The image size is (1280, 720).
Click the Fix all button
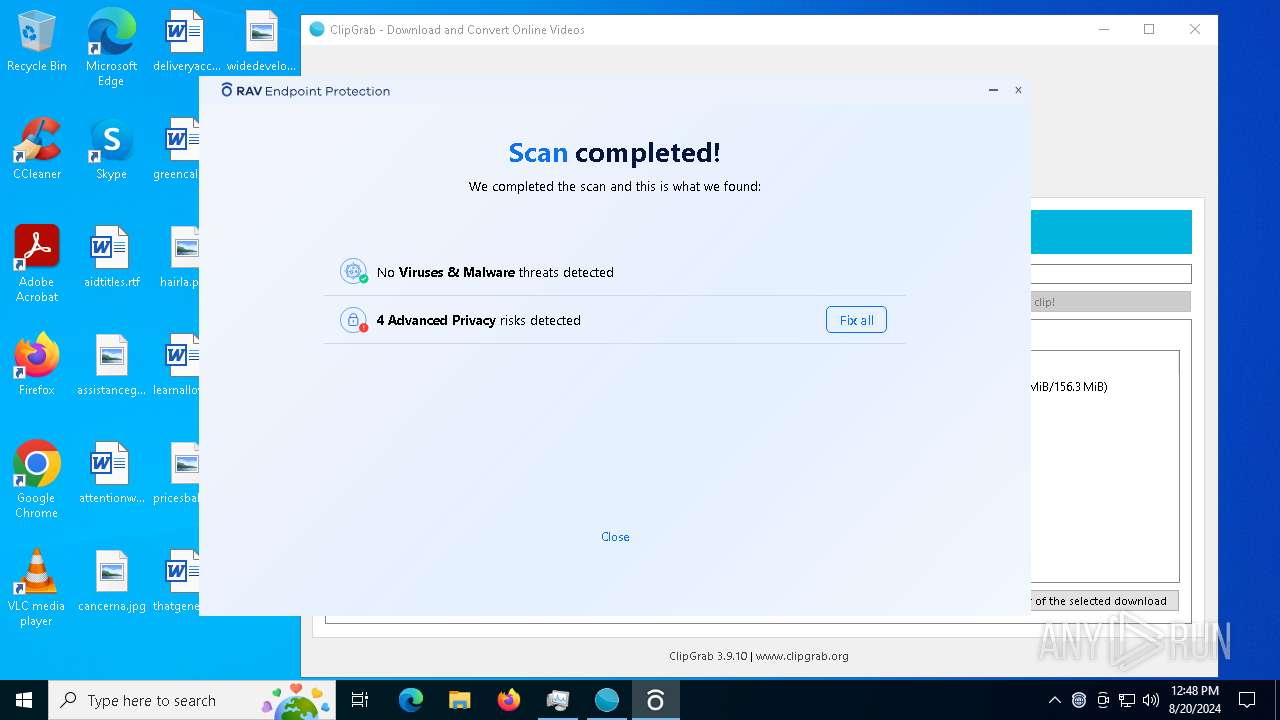coord(856,320)
